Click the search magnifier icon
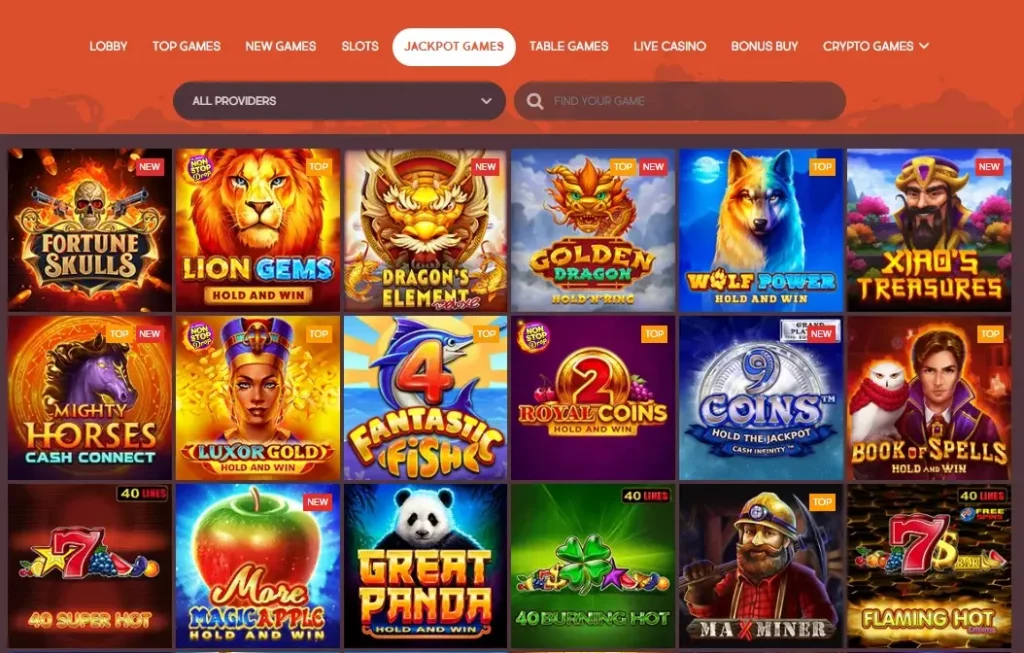This screenshot has width=1024, height=653. coord(535,101)
